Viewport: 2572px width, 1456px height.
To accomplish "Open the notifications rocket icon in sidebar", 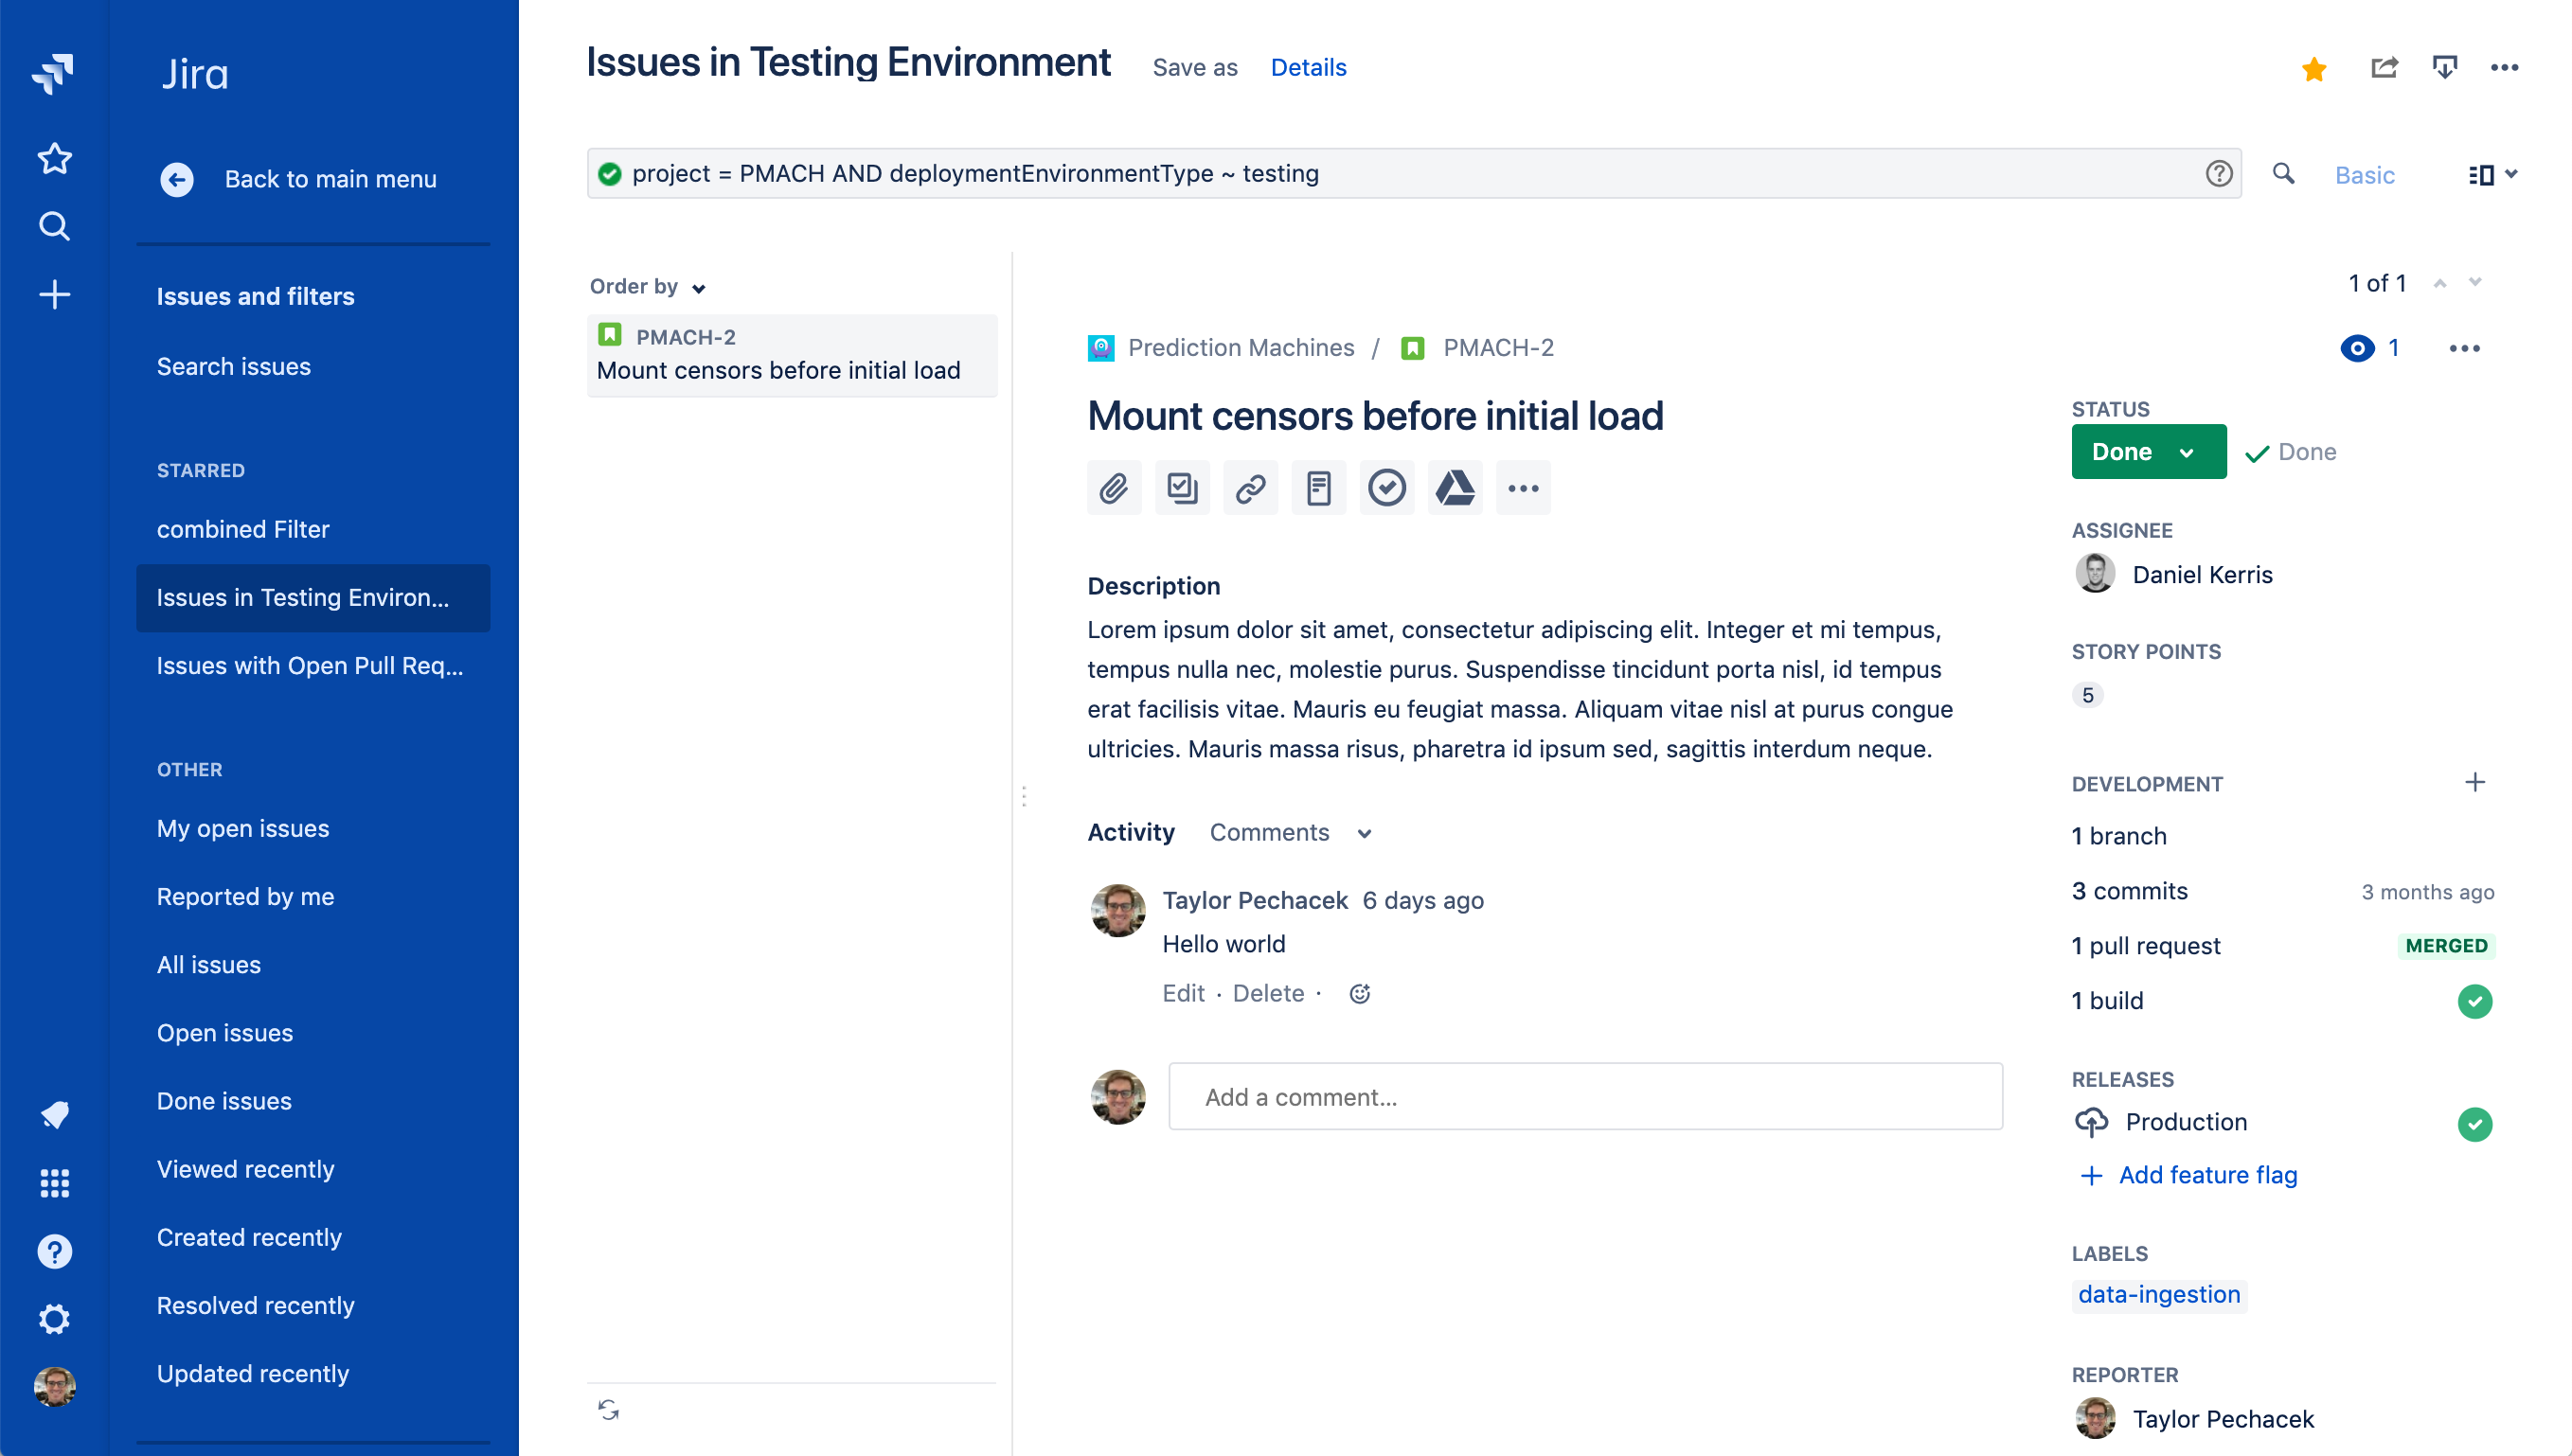I will [55, 1114].
